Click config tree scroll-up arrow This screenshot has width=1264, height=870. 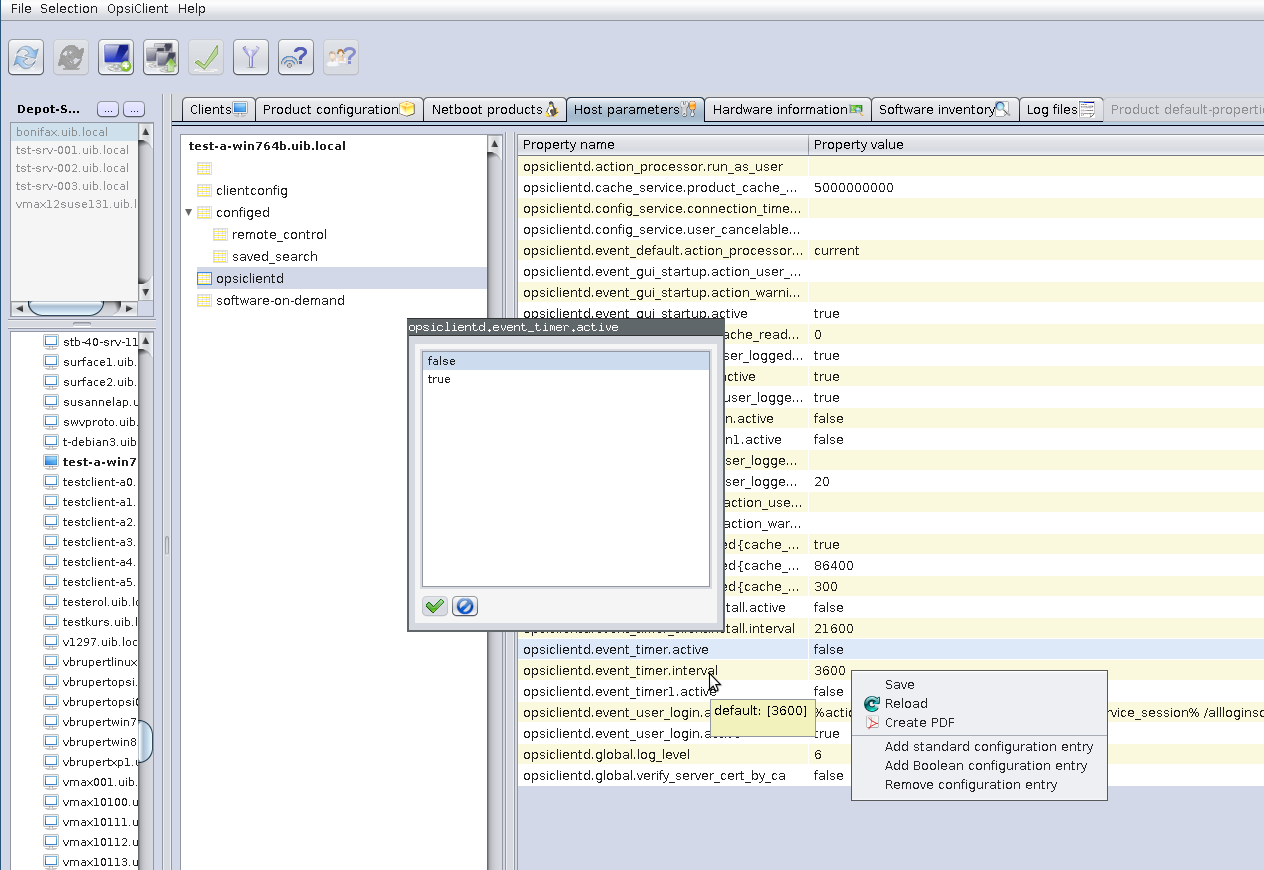(x=494, y=146)
